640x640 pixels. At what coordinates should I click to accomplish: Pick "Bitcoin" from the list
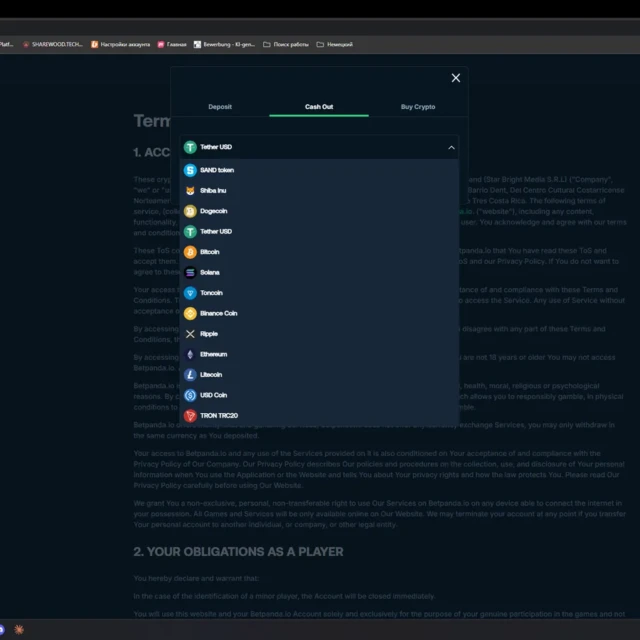click(319, 252)
